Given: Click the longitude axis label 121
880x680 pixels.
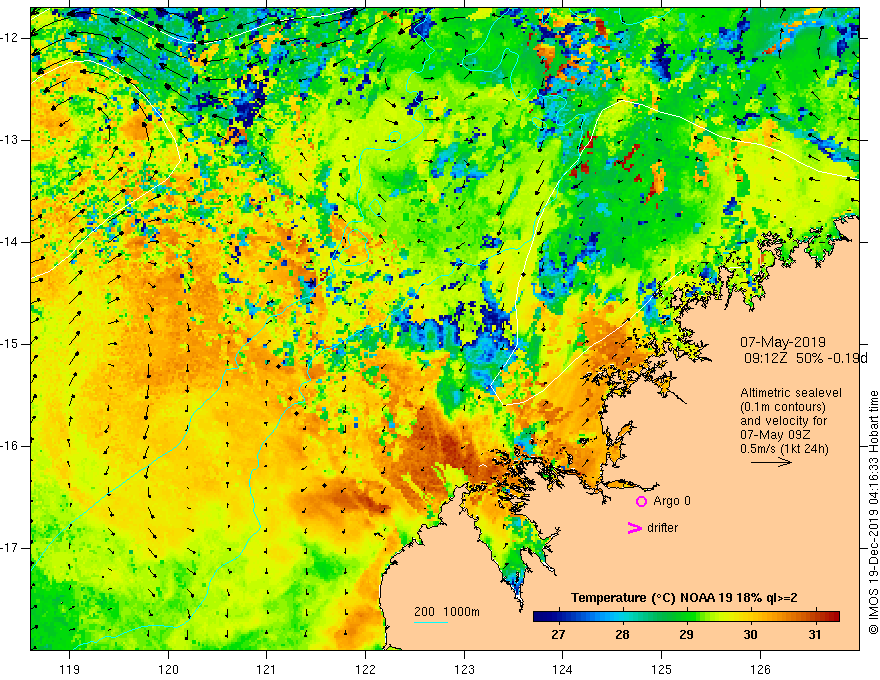Looking at the screenshot, I should click(x=267, y=669).
